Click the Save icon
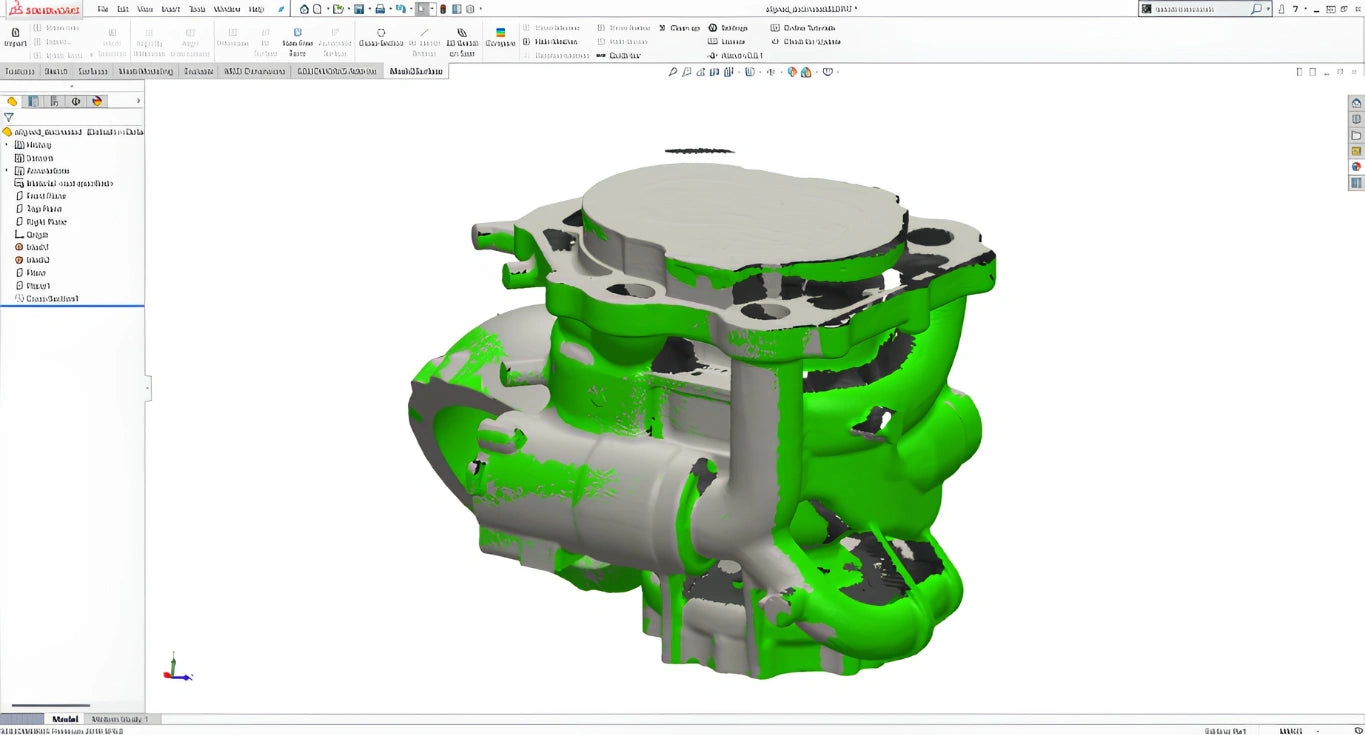Screen dimensions: 1365x735 coord(359,9)
